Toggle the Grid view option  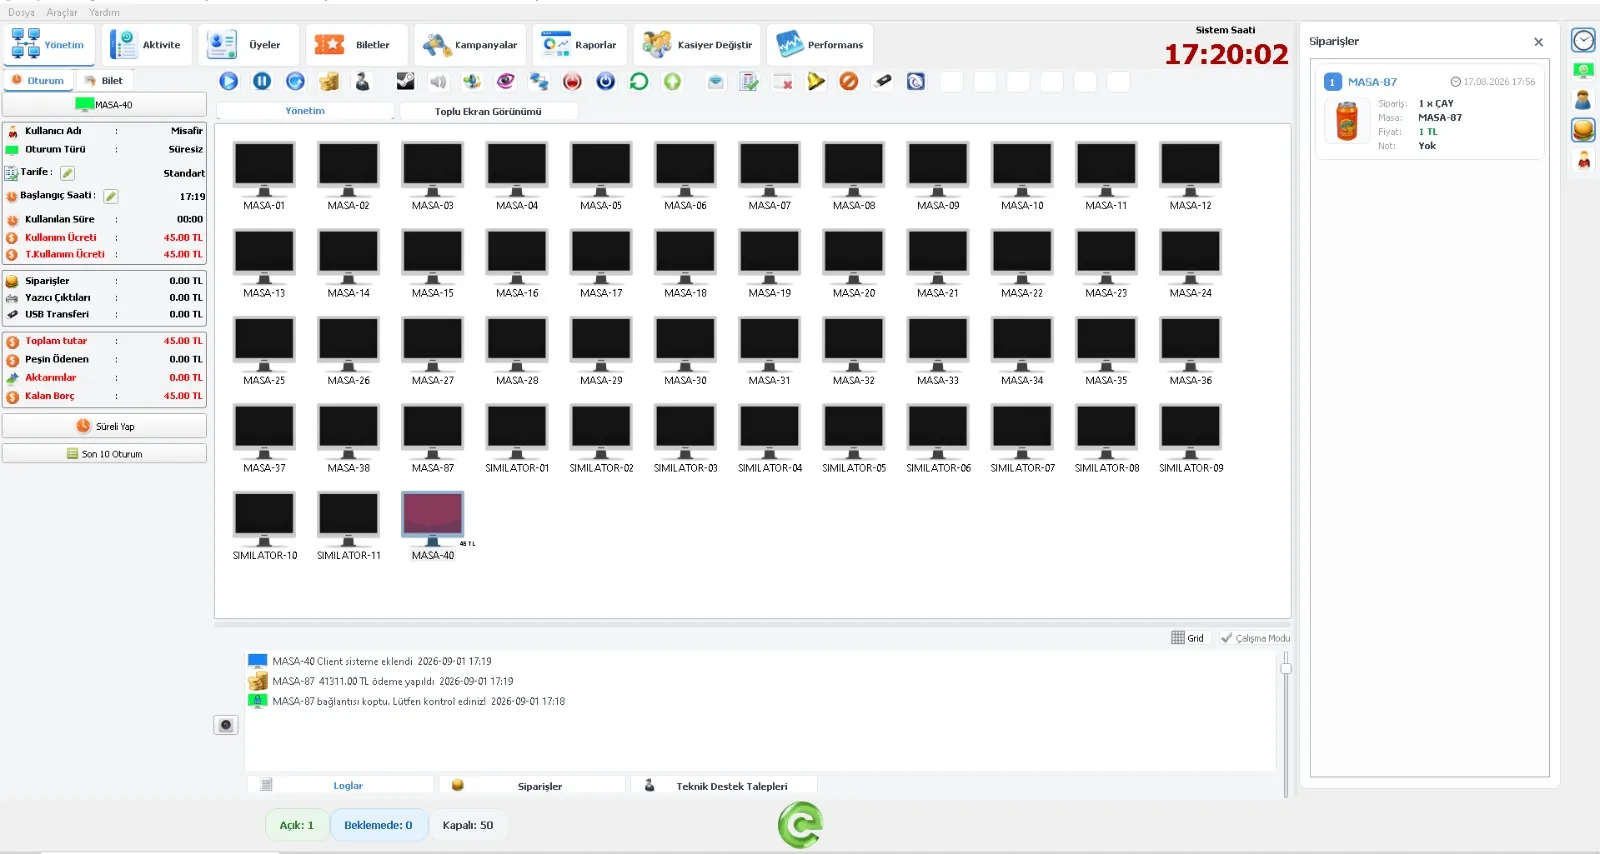(x=1188, y=638)
